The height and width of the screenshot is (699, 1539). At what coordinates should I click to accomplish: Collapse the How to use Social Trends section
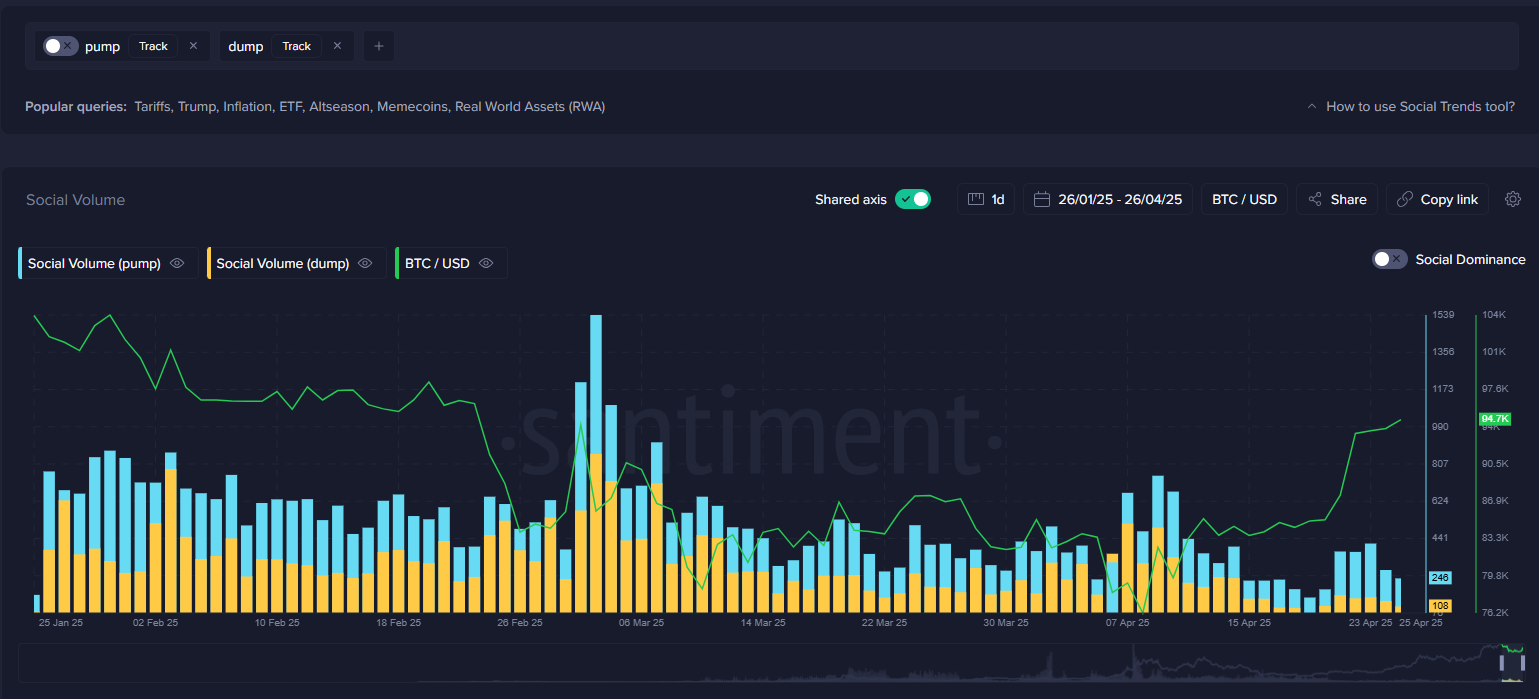click(x=1311, y=105)
